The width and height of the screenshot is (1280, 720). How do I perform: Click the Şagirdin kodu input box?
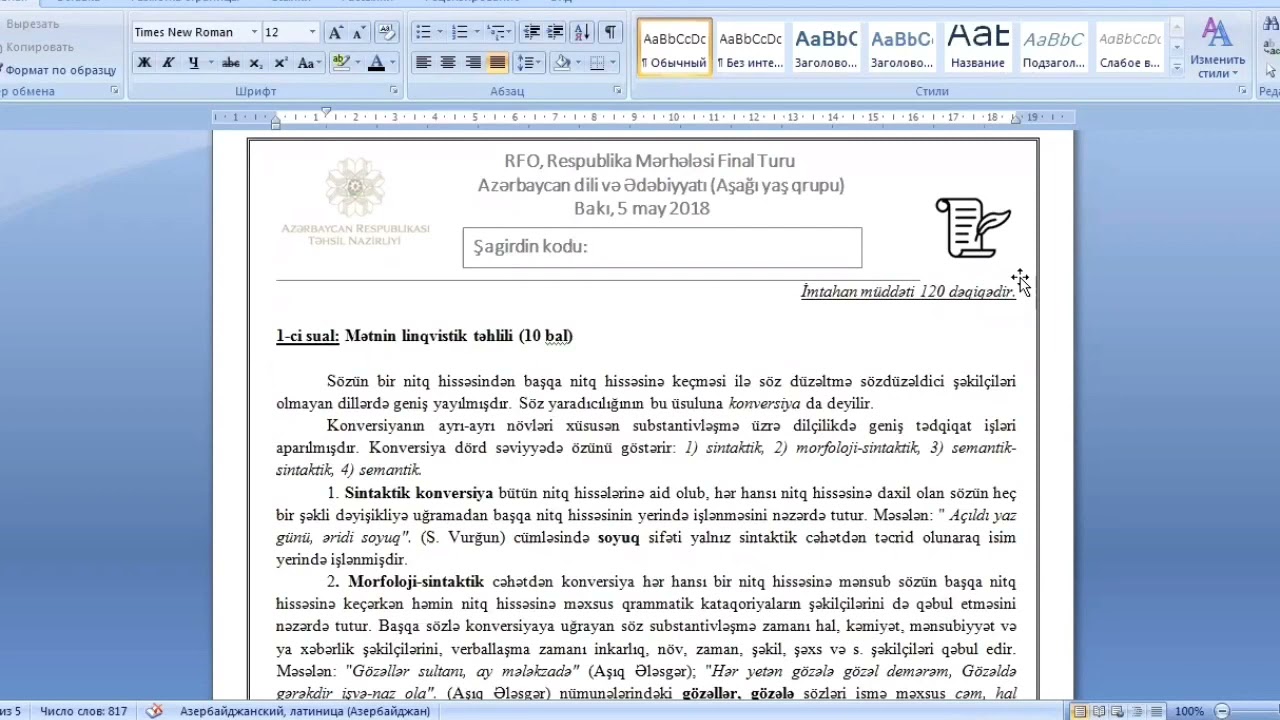pos(662,247)
